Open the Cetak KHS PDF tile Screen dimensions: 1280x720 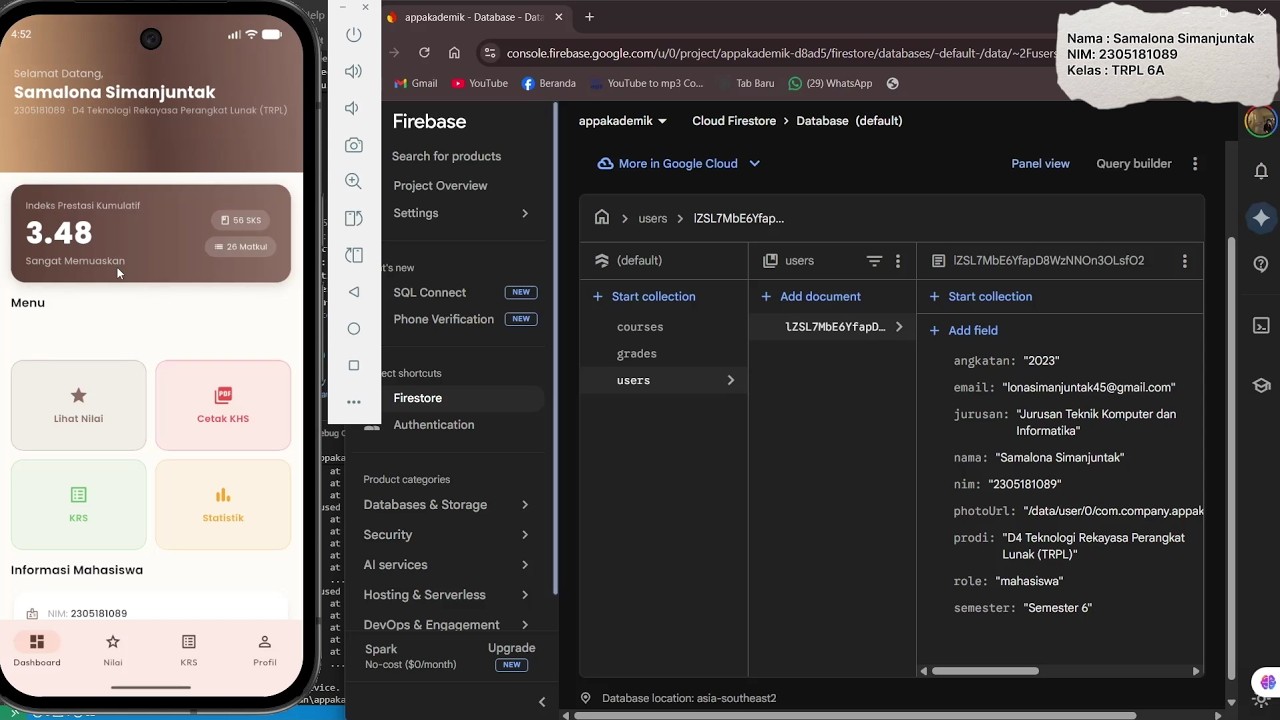[x=223, y=405]
